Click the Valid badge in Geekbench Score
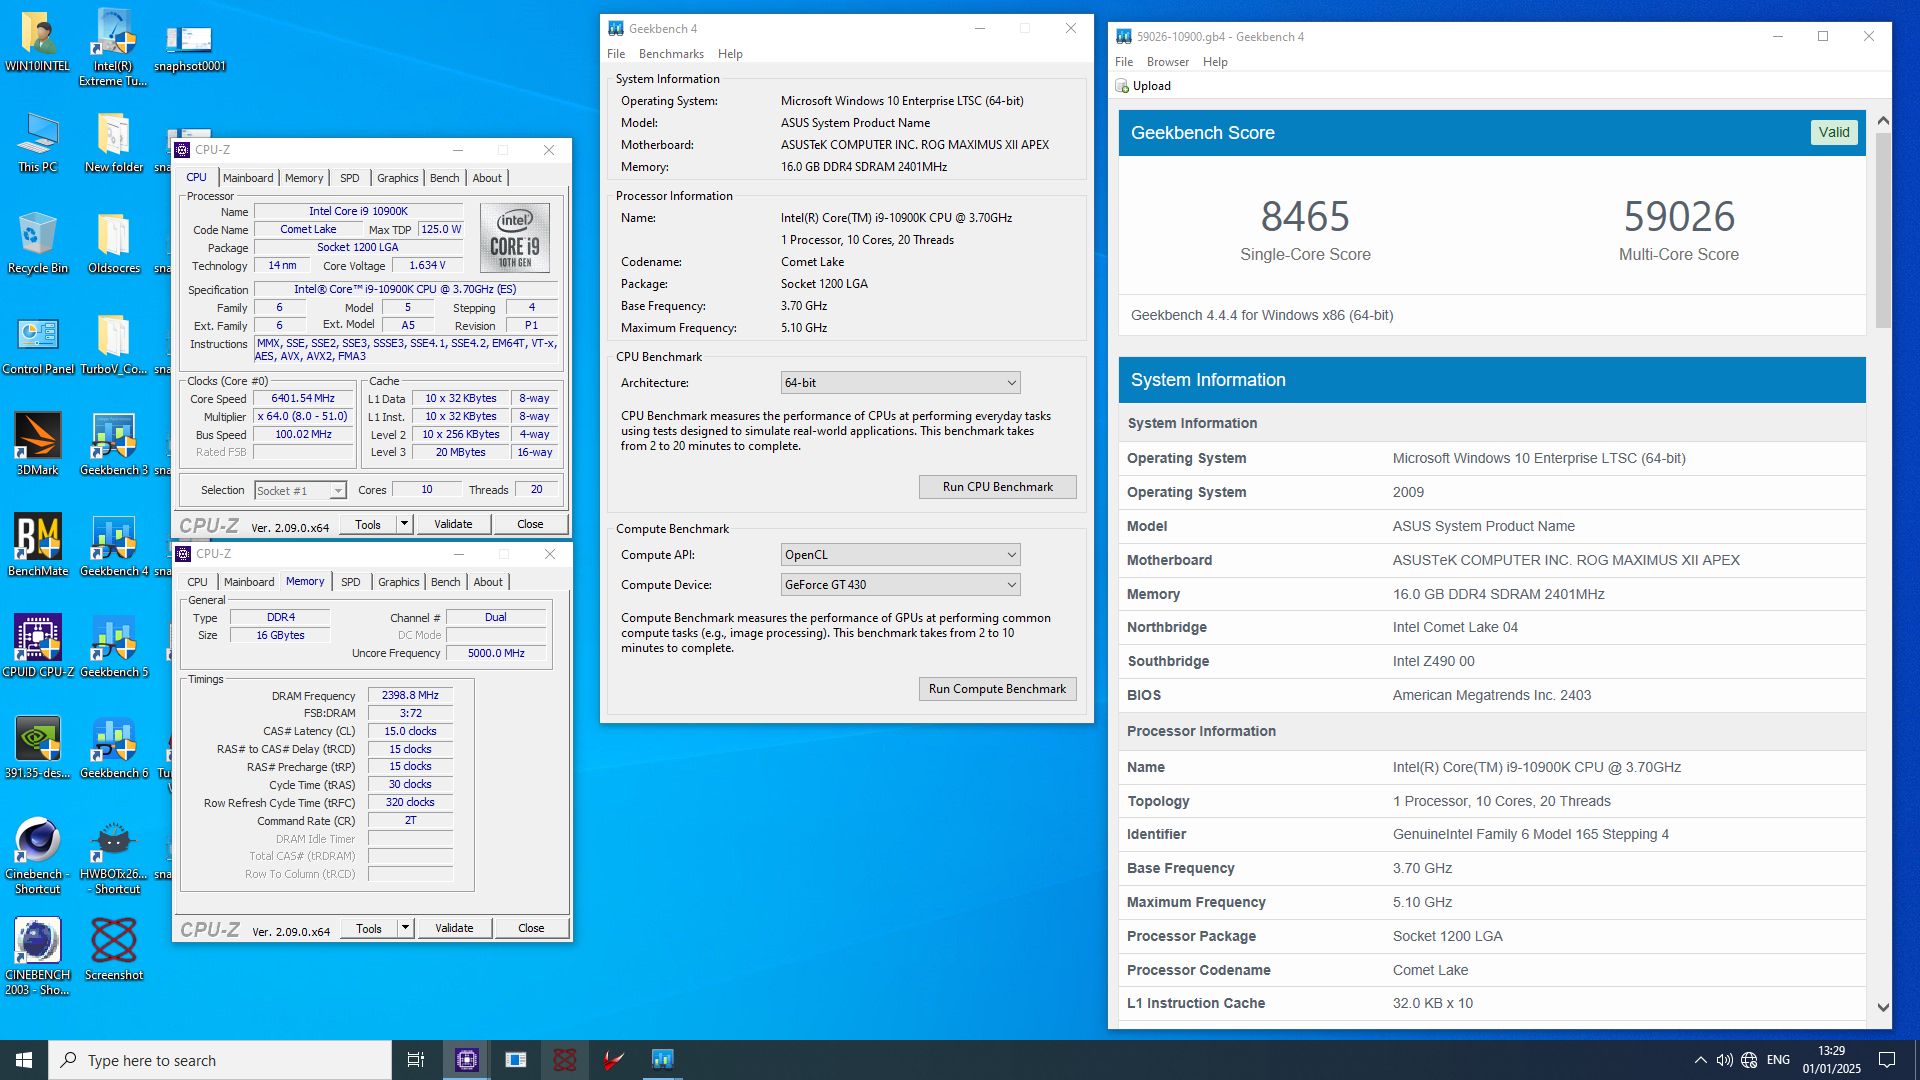Screen dimensions: 1920x1080 (x=1834, y=132)
